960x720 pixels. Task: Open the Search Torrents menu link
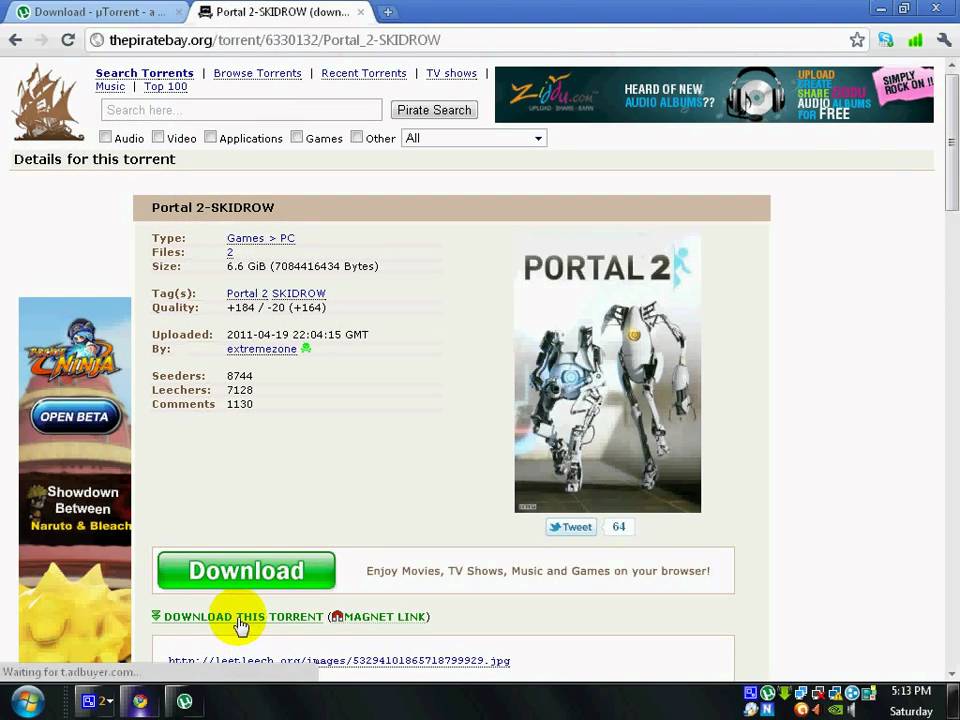click(144, 73)
